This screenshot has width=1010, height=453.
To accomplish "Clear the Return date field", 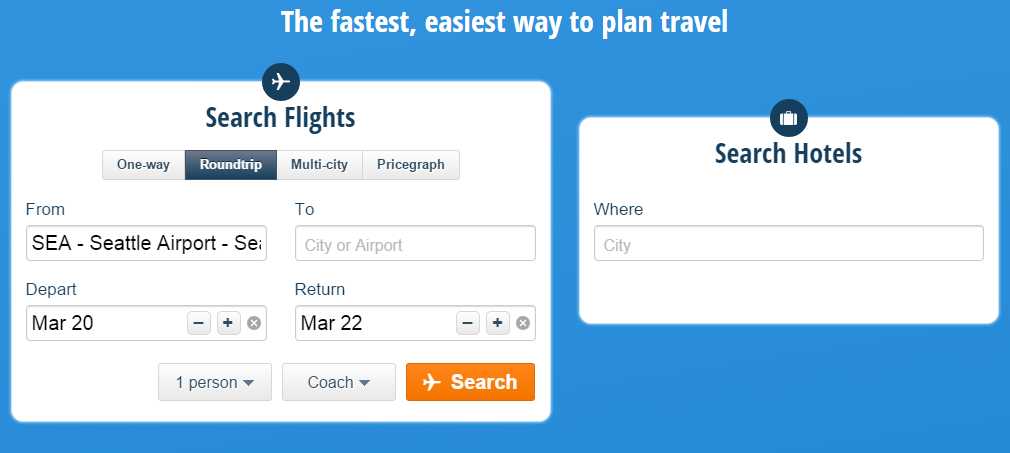I will click(523, 323).
